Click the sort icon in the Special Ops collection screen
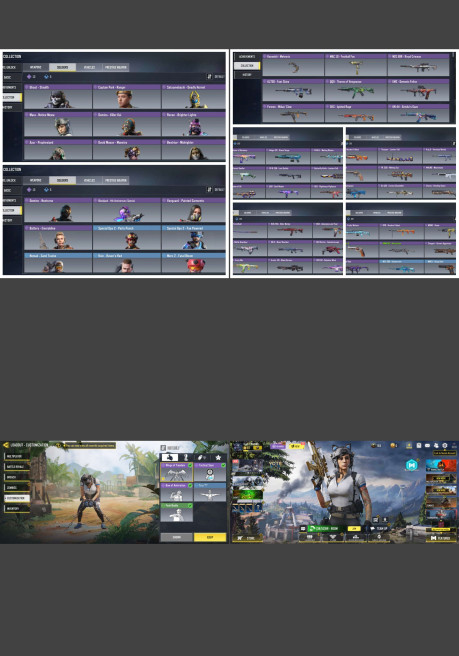Viewport: 459px width, 656px height. click(209, 190)
